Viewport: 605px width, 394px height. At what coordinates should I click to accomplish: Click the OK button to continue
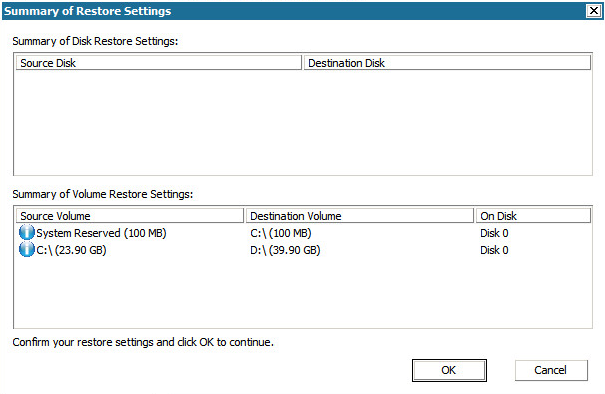click(449, 370)
